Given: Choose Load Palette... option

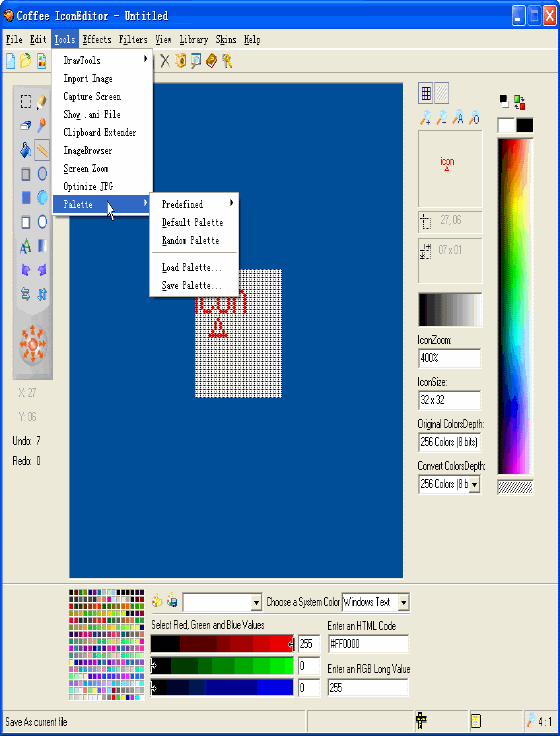Looking at the screenshot, I should pyautogui.click(x=194, y=268).
